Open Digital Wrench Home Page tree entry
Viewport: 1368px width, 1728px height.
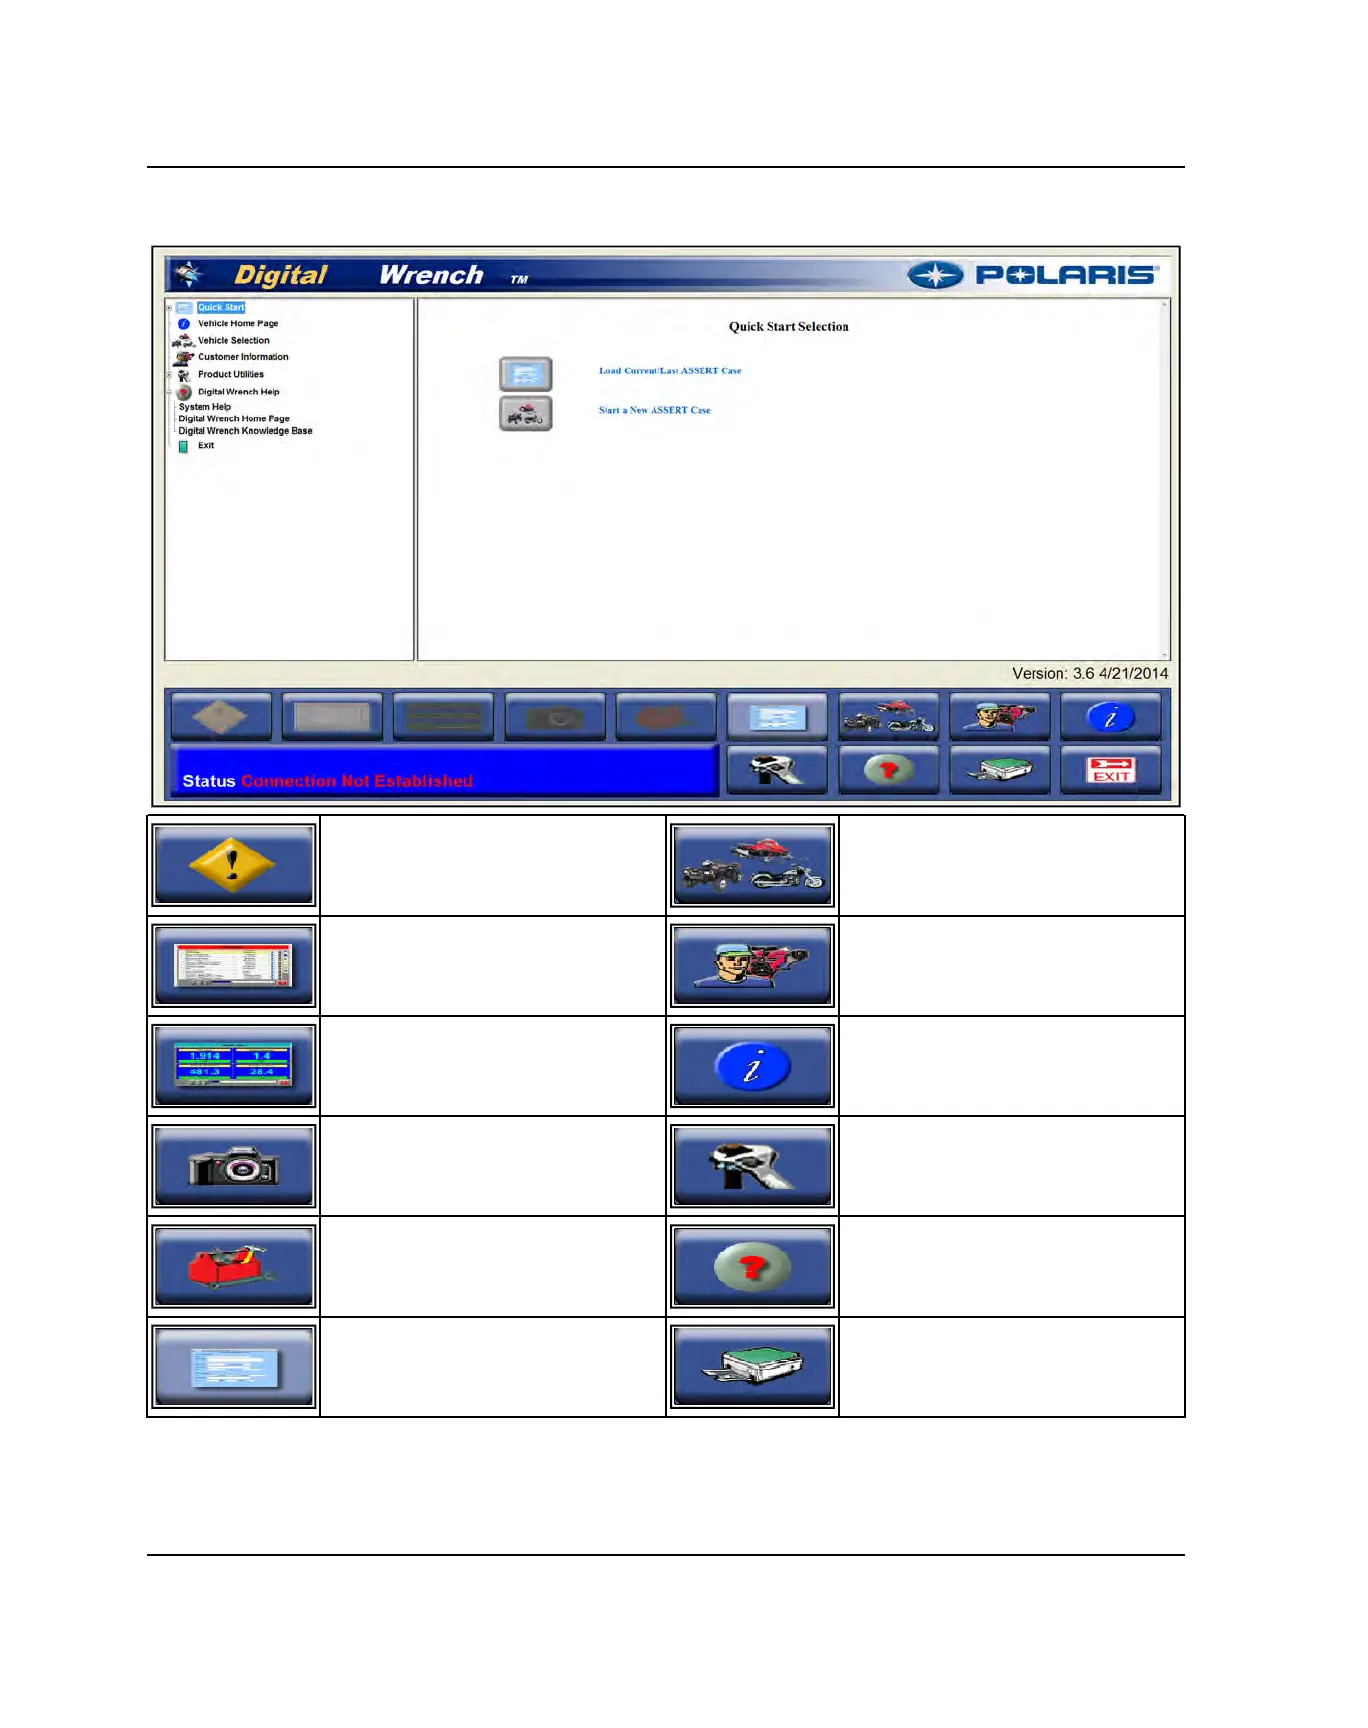[x=234, y=419]
